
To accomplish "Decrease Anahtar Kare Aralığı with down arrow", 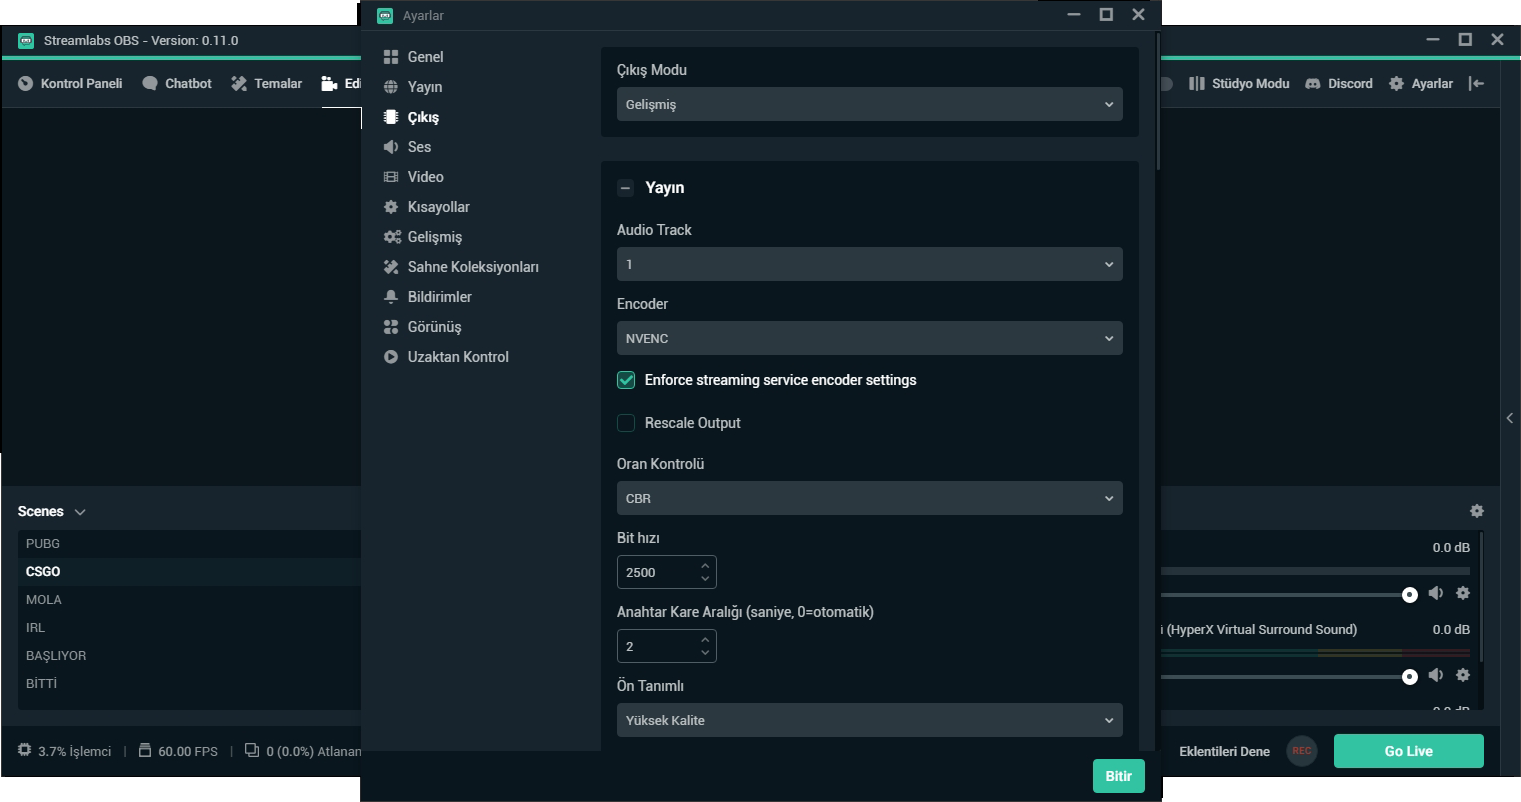I will (x=705, y=653).
